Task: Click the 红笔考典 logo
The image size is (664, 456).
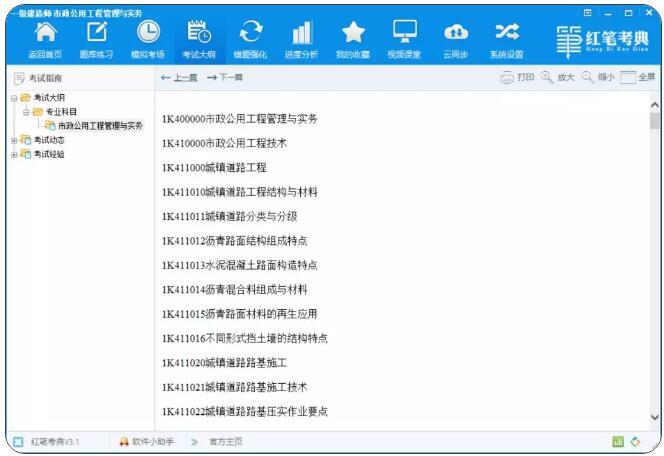Action: 602,41
